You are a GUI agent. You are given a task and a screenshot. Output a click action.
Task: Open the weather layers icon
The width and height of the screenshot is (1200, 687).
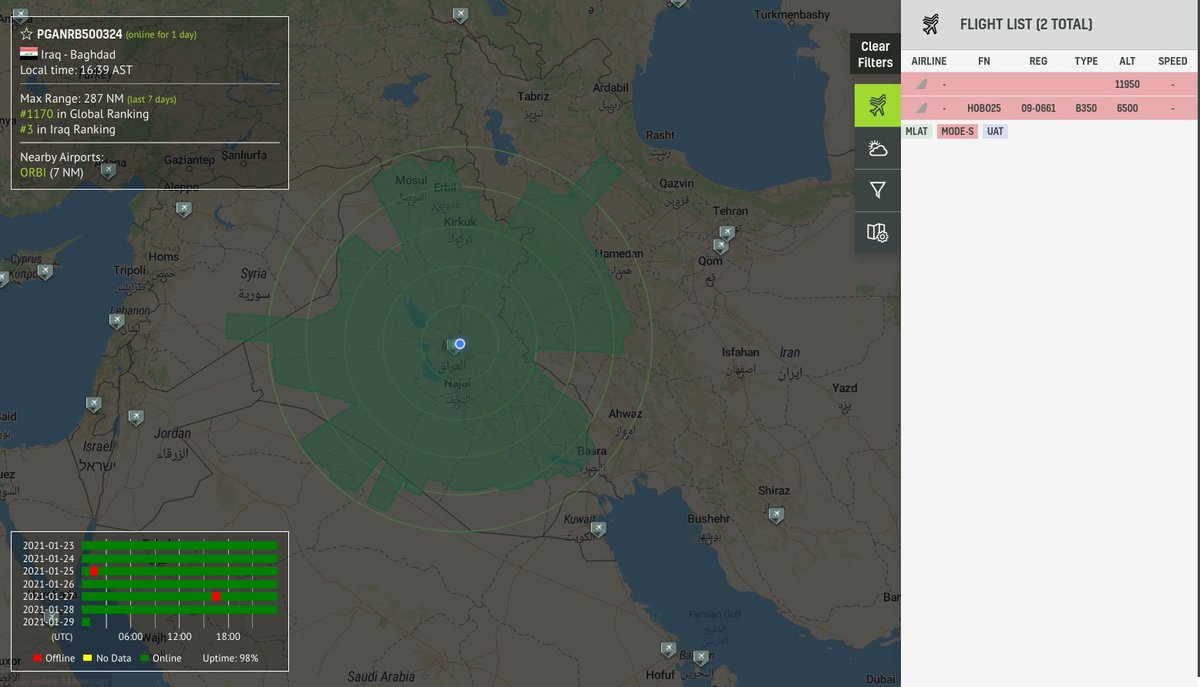pyautogui.click(x=877, y=148)
